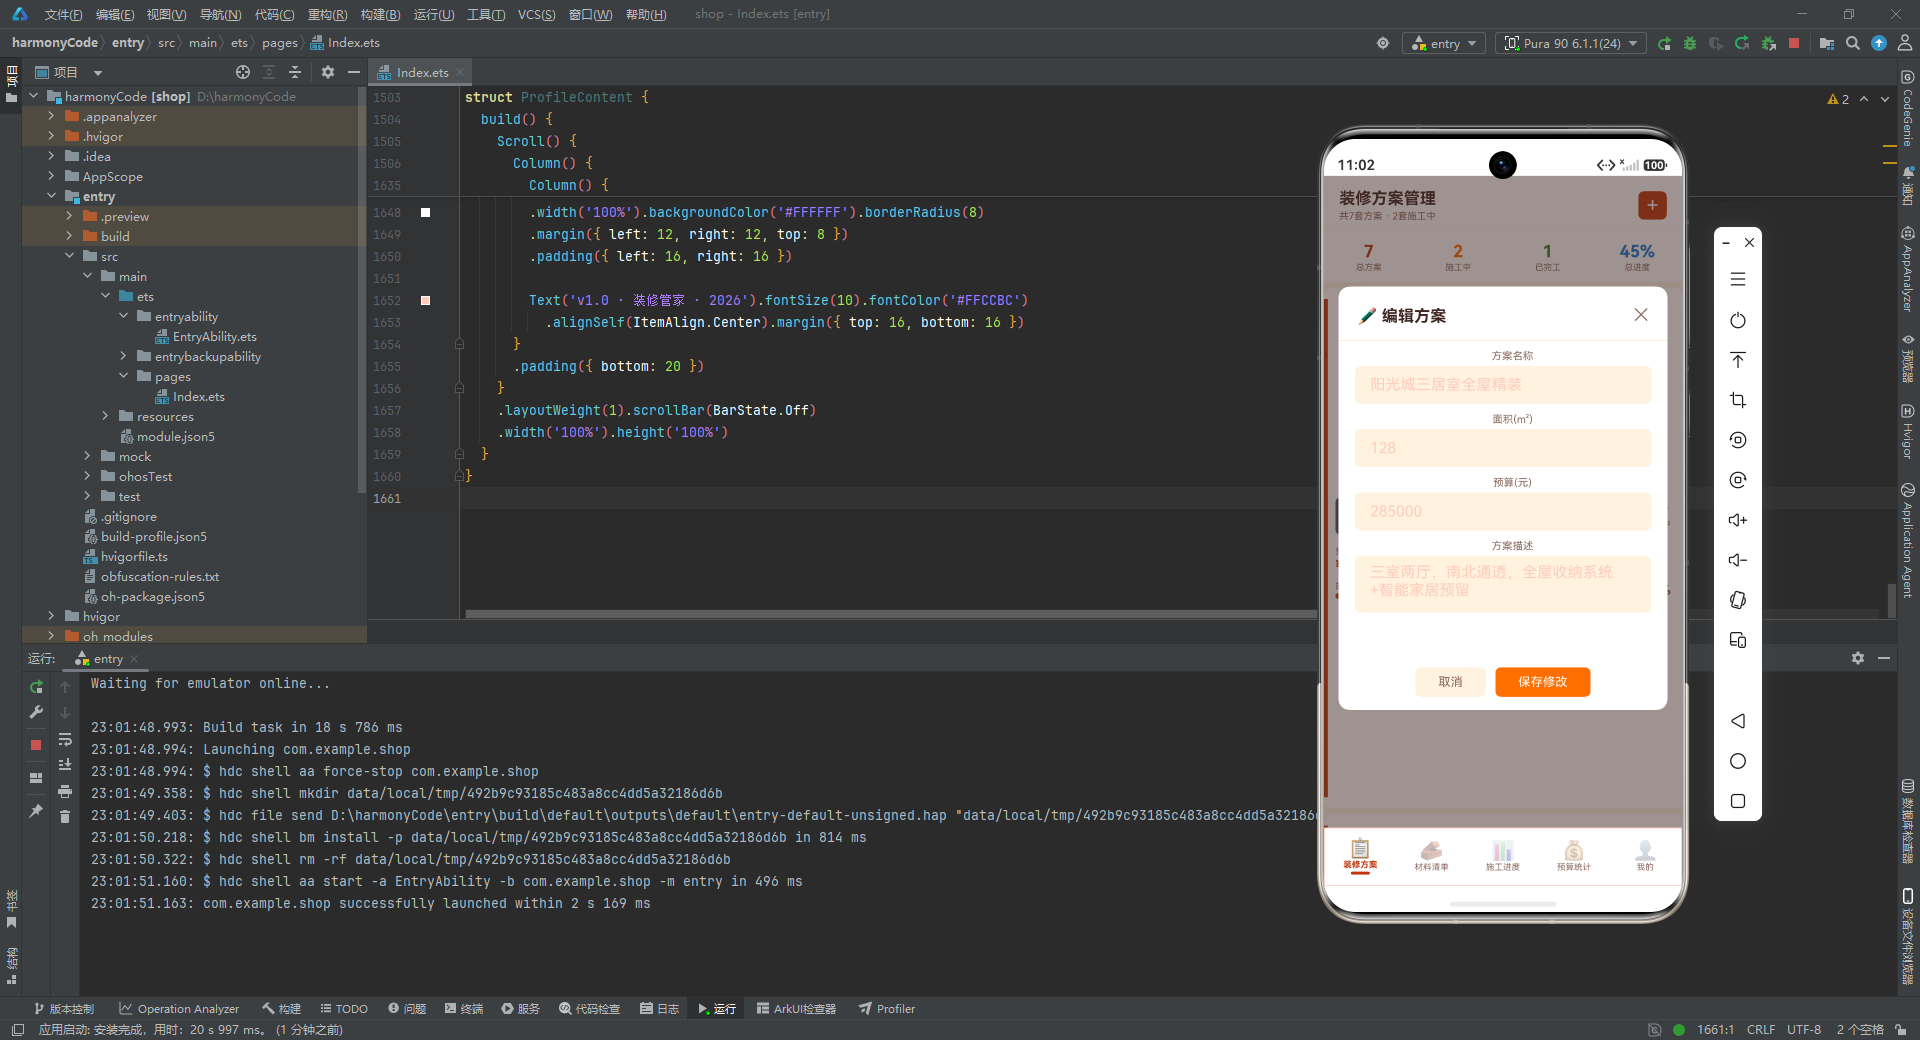Click the search magnifier icon top right
The width and height of the screenshot is (1920, 1040).
pos(1853,43)
